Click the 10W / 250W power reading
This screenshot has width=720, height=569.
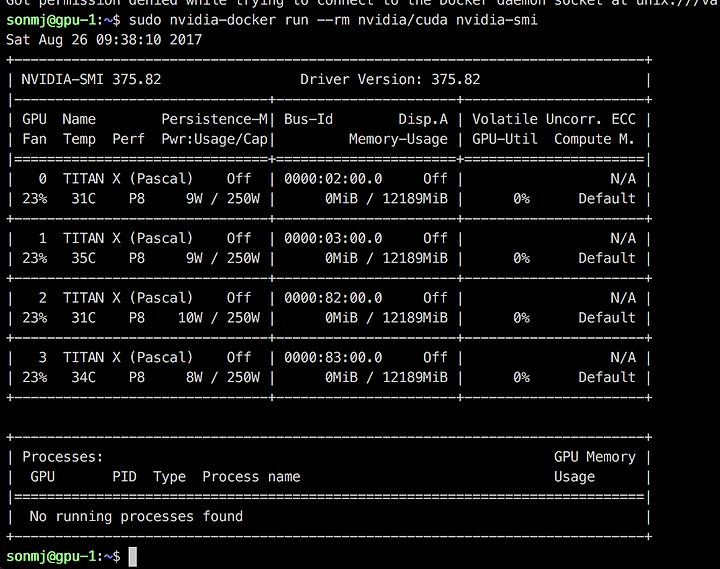[219, 318]
